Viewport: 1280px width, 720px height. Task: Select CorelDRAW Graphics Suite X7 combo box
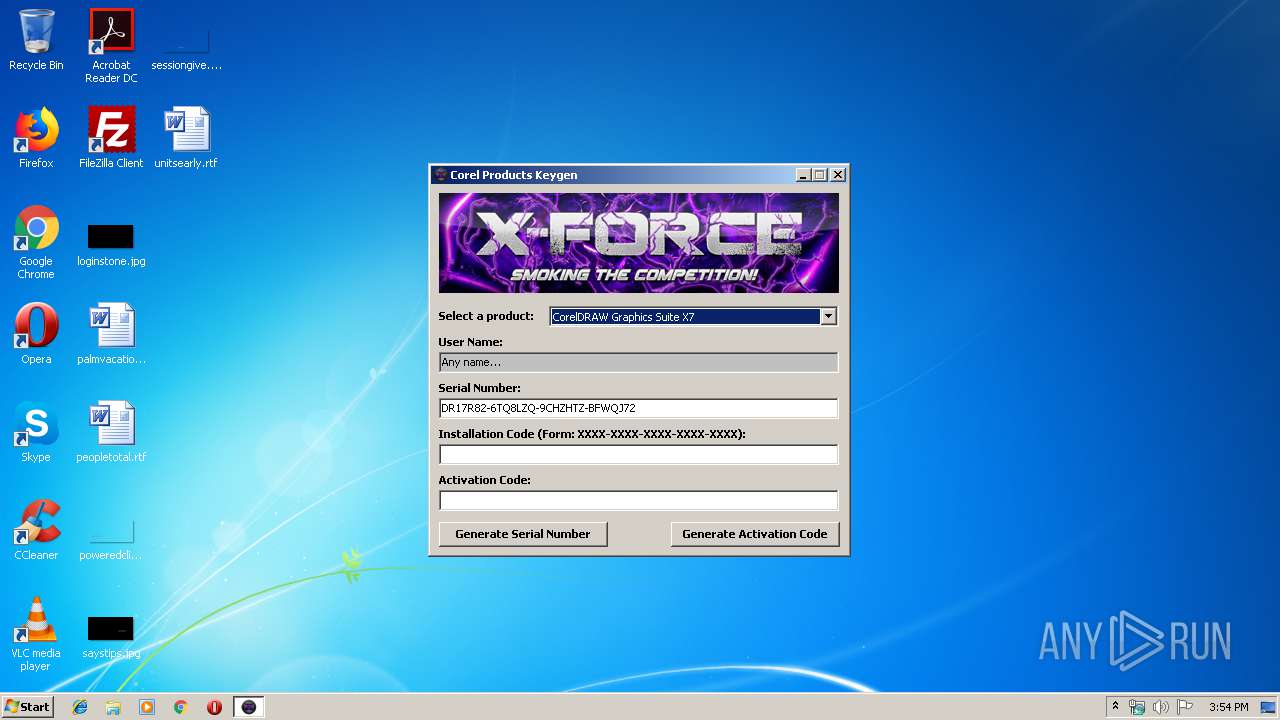coord(693,317)
